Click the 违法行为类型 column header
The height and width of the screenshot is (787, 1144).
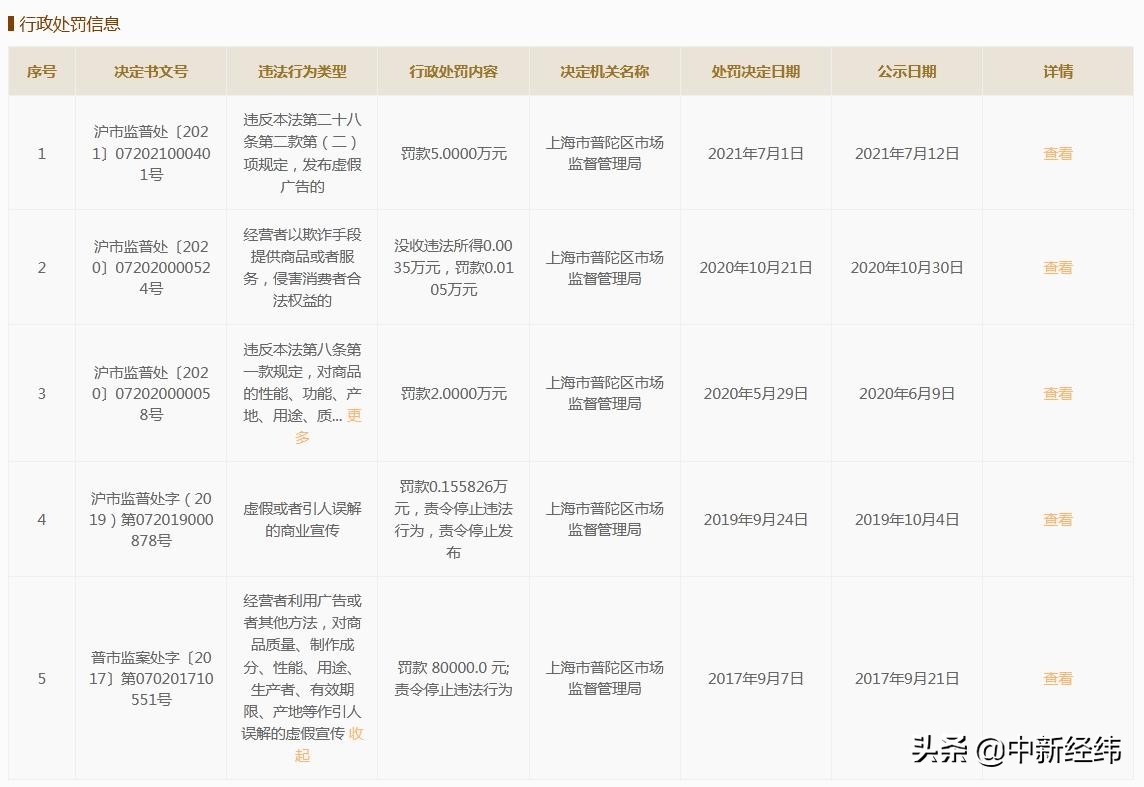pyautogui.click(x=302, y=71)
